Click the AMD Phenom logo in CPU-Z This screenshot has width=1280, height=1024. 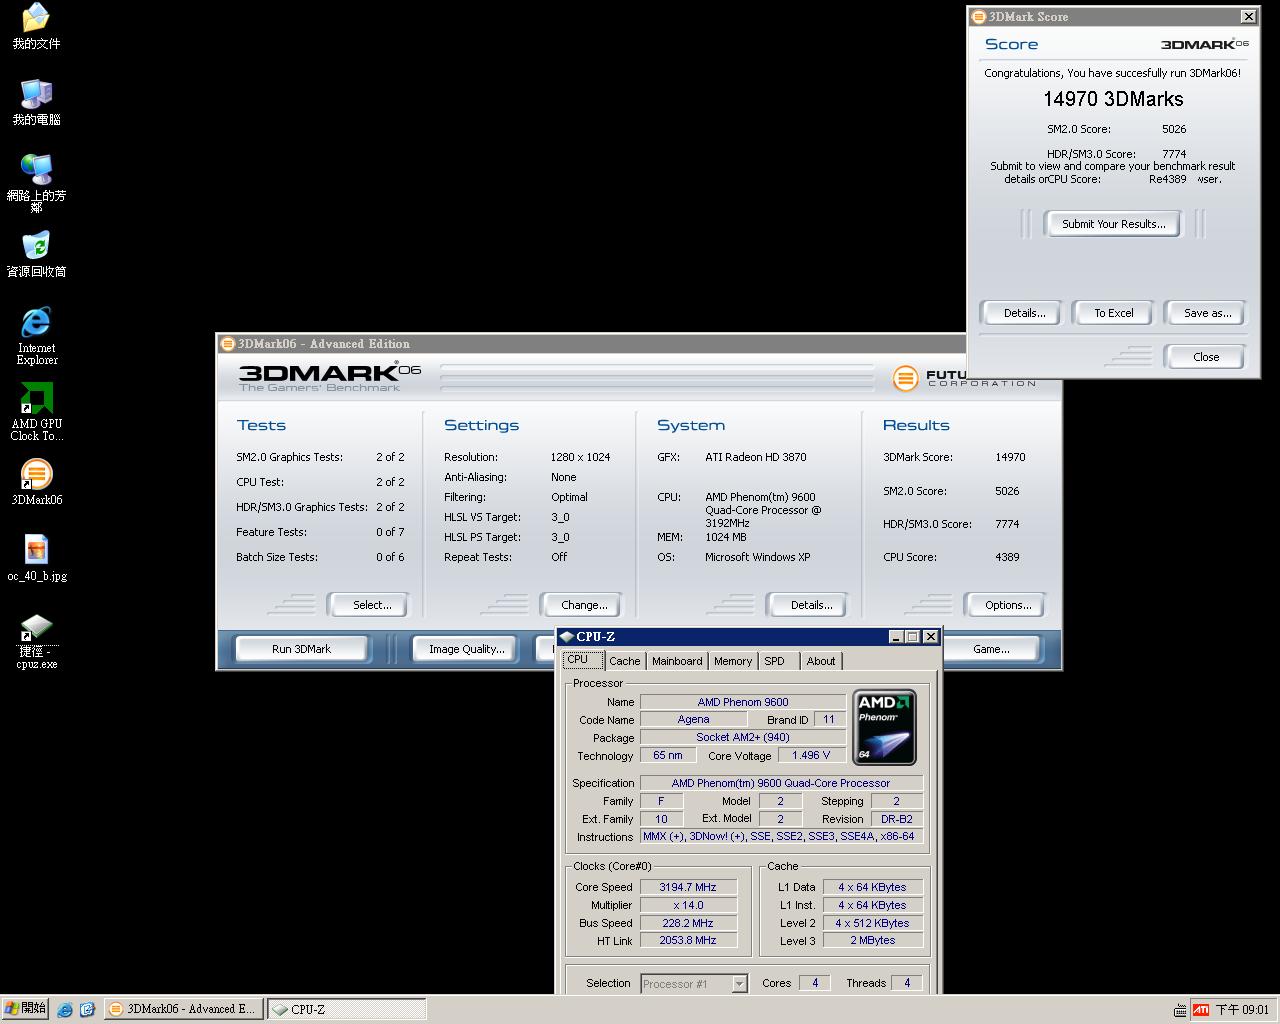click(884, 728)
